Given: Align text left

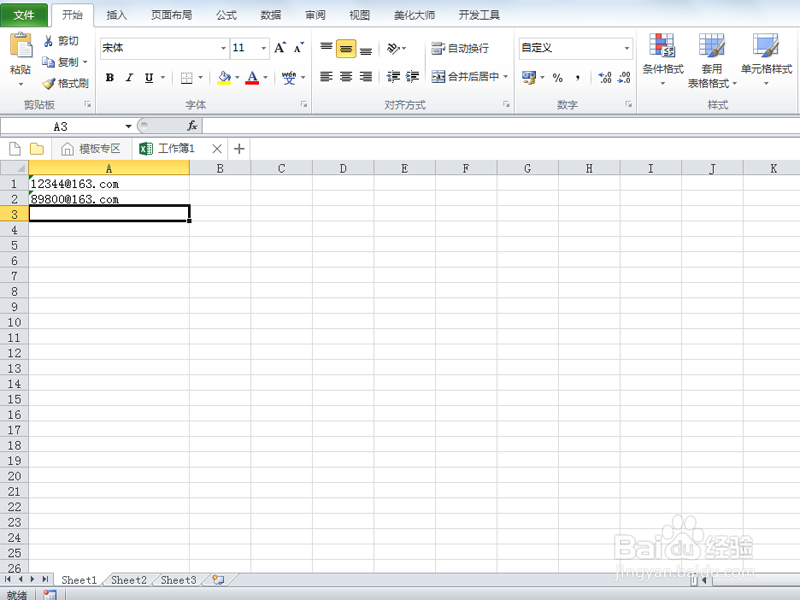Looking at the screenshot, I should [327, 77].
